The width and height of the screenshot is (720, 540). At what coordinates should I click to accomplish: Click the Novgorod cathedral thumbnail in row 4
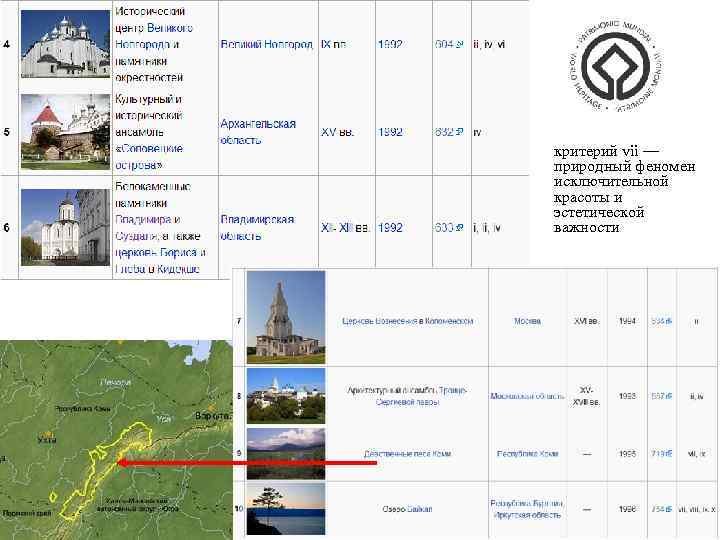tap(66, 44)
